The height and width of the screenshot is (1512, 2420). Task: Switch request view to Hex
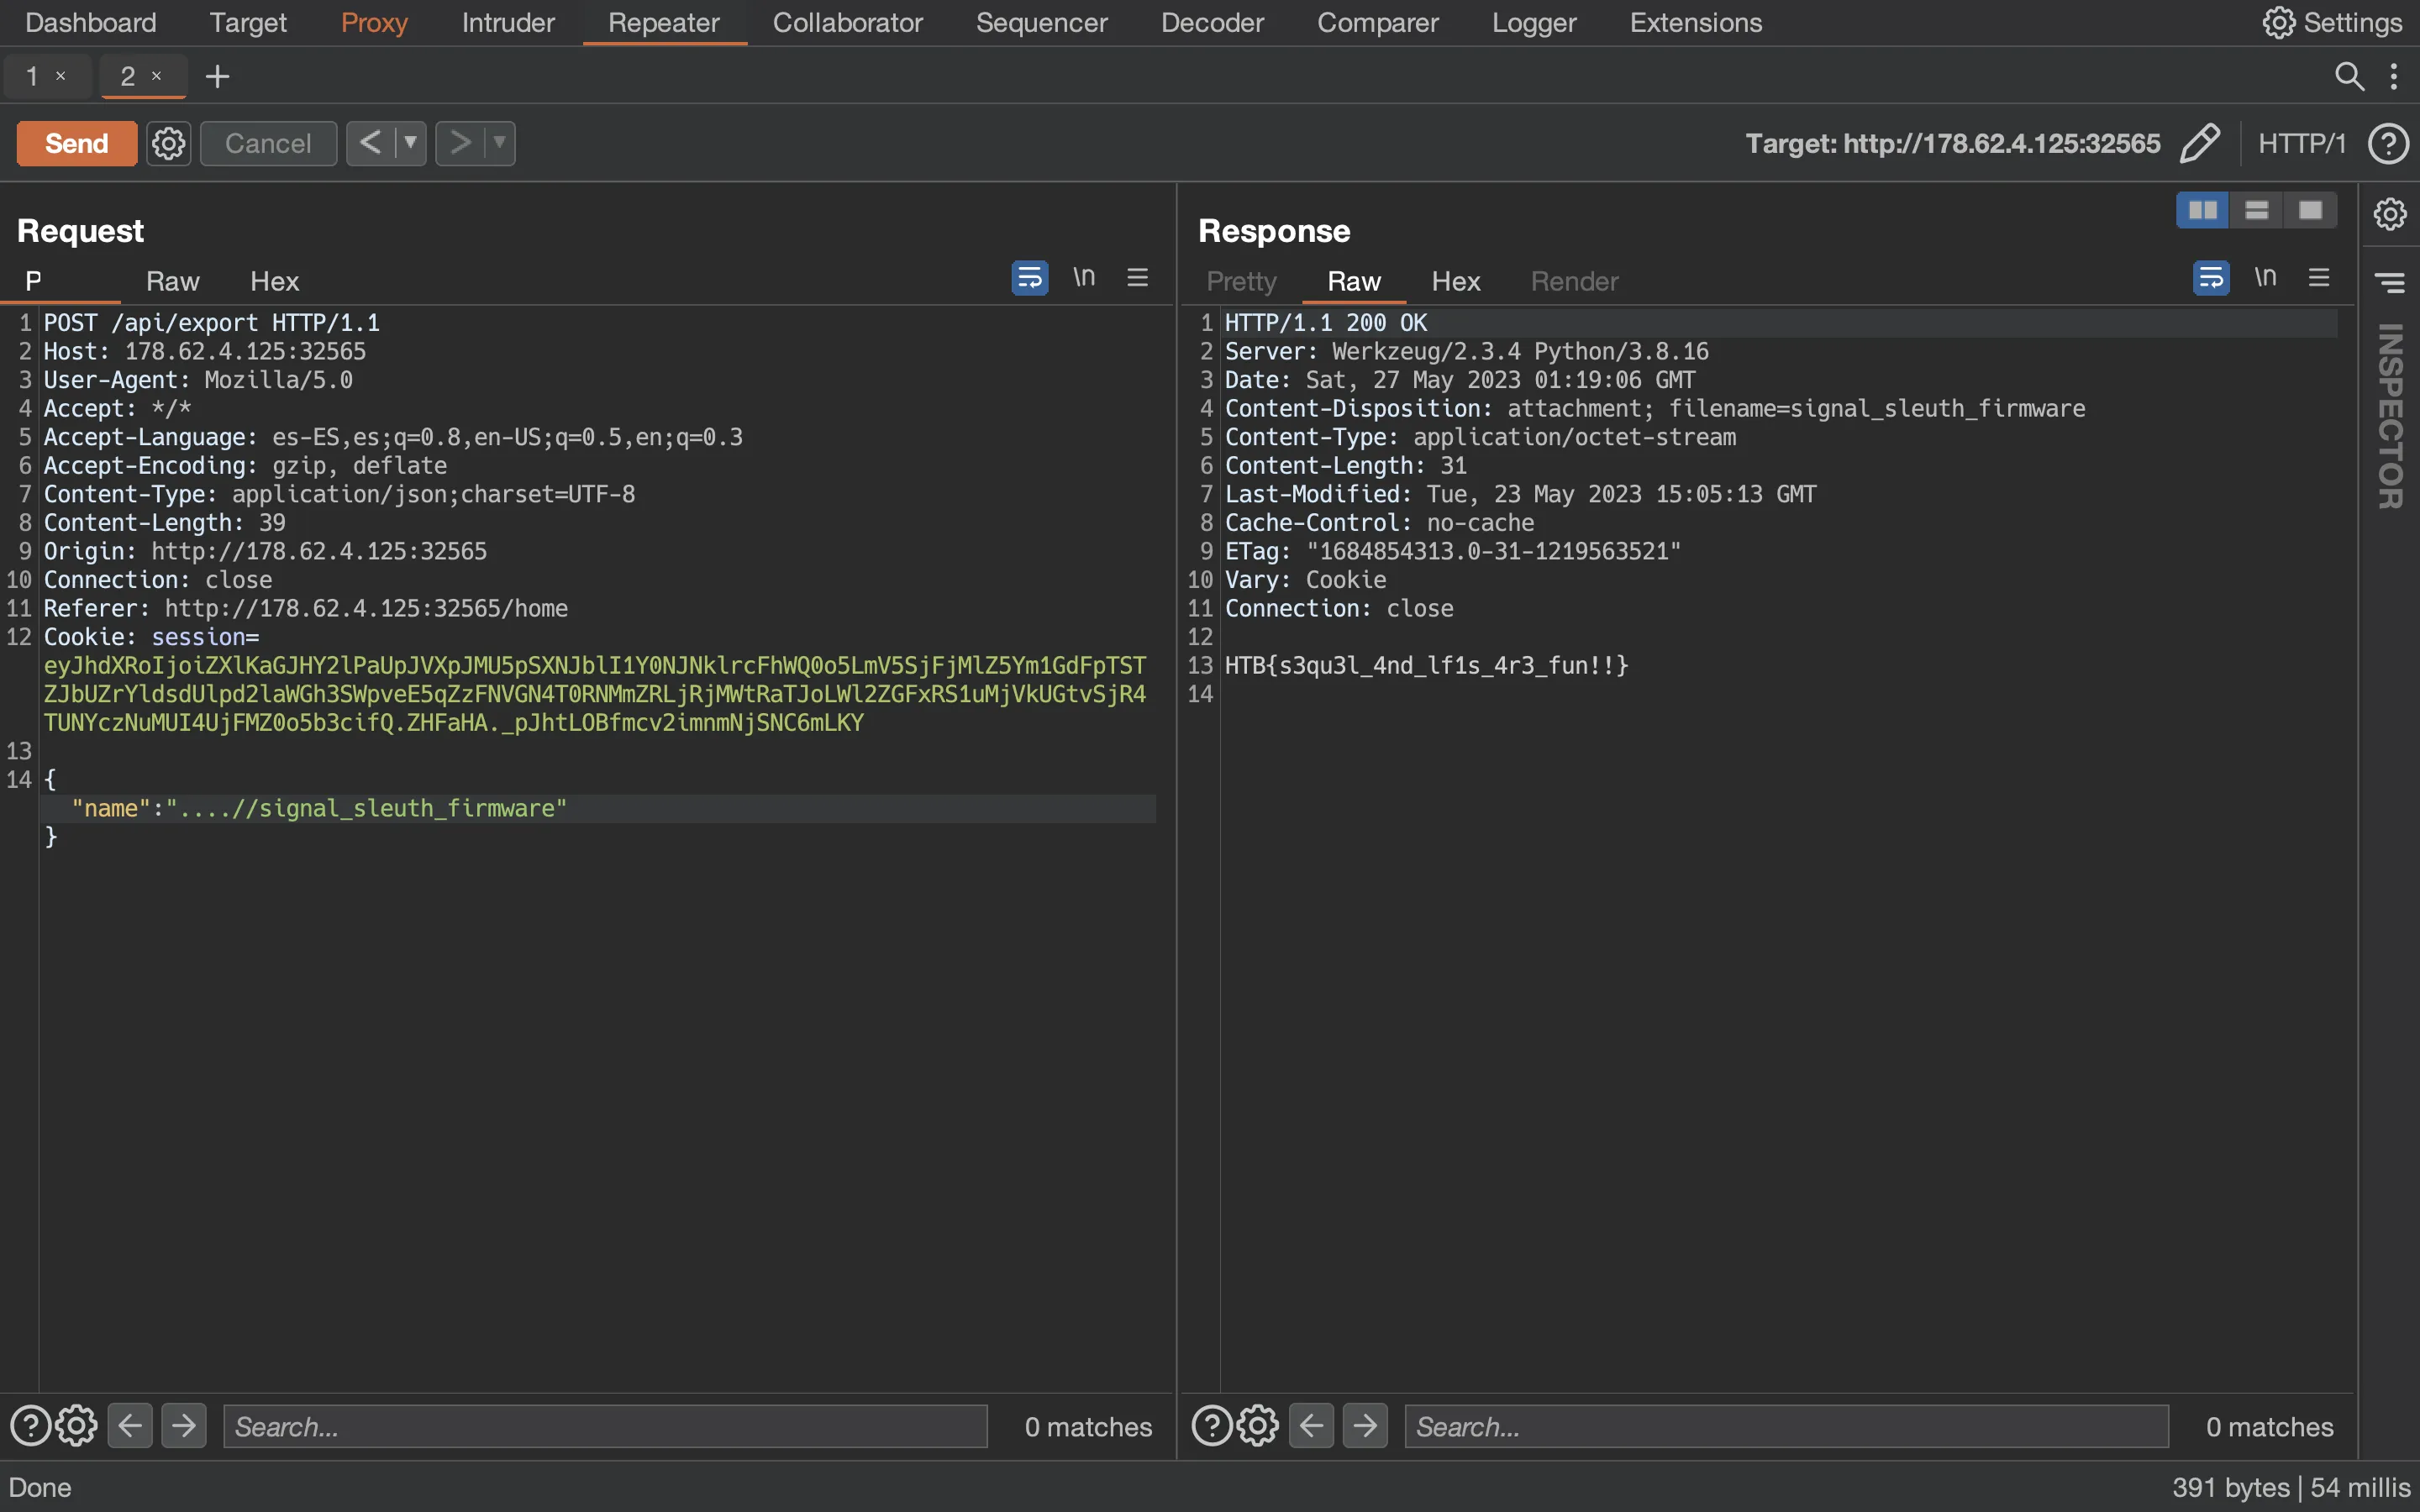[x=274, y=281]
